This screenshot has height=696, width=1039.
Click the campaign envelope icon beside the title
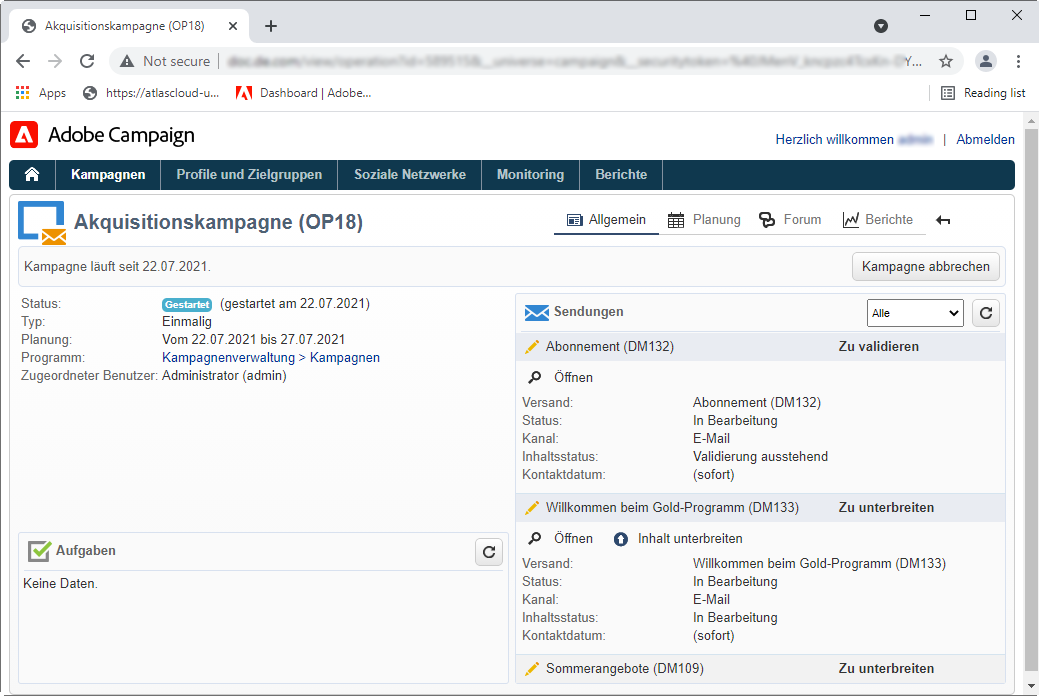pyautogui.click(x=42, y=223)
